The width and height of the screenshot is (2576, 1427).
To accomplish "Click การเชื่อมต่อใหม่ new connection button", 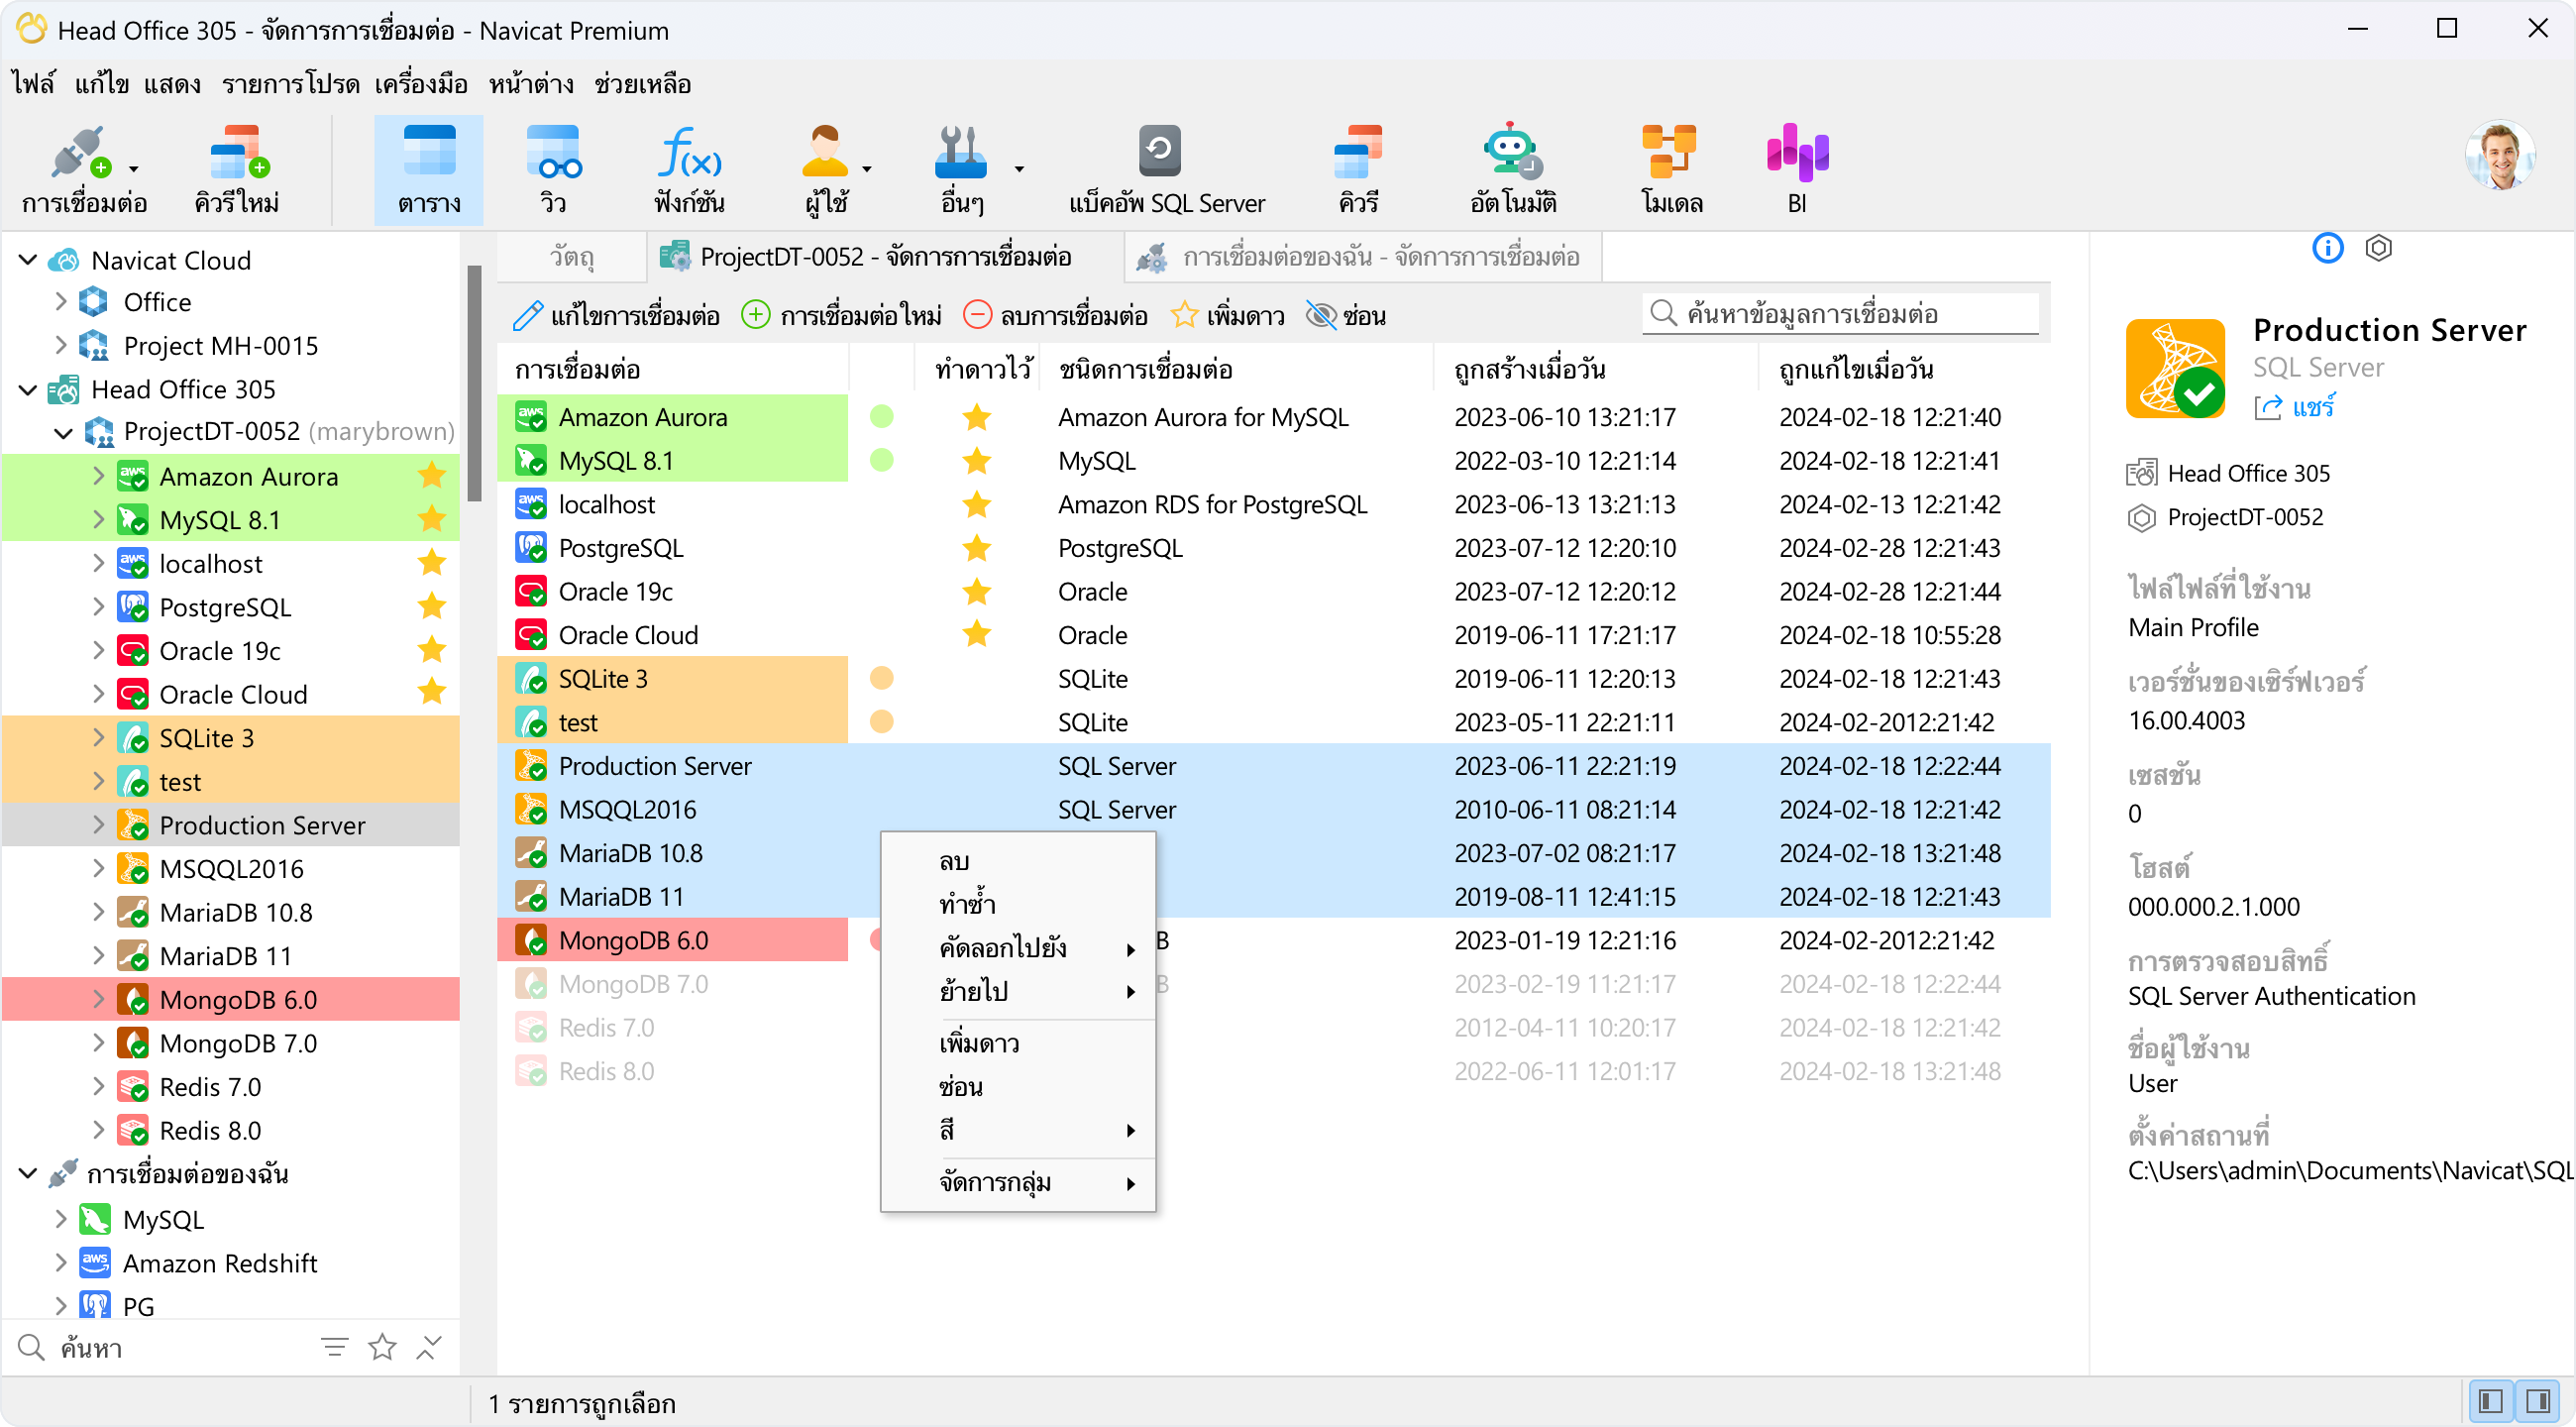I will tap(841, 316).
